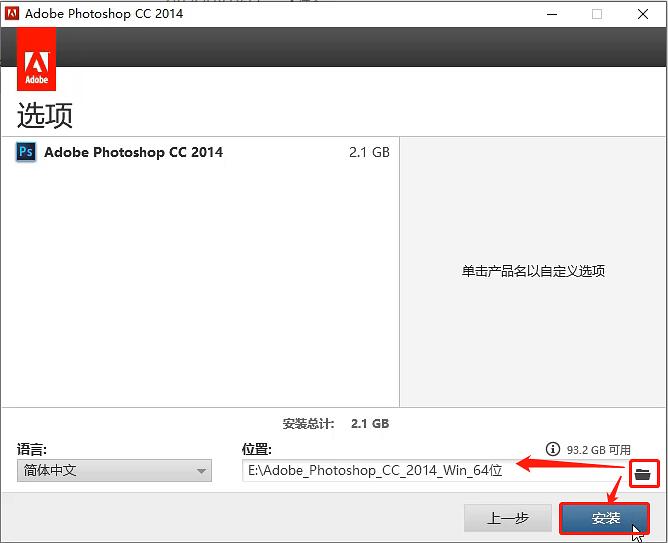Click the 单击产品名以自定义选项 hint text
The height and width of the screenshot is (543, 668).
point(533,271)
